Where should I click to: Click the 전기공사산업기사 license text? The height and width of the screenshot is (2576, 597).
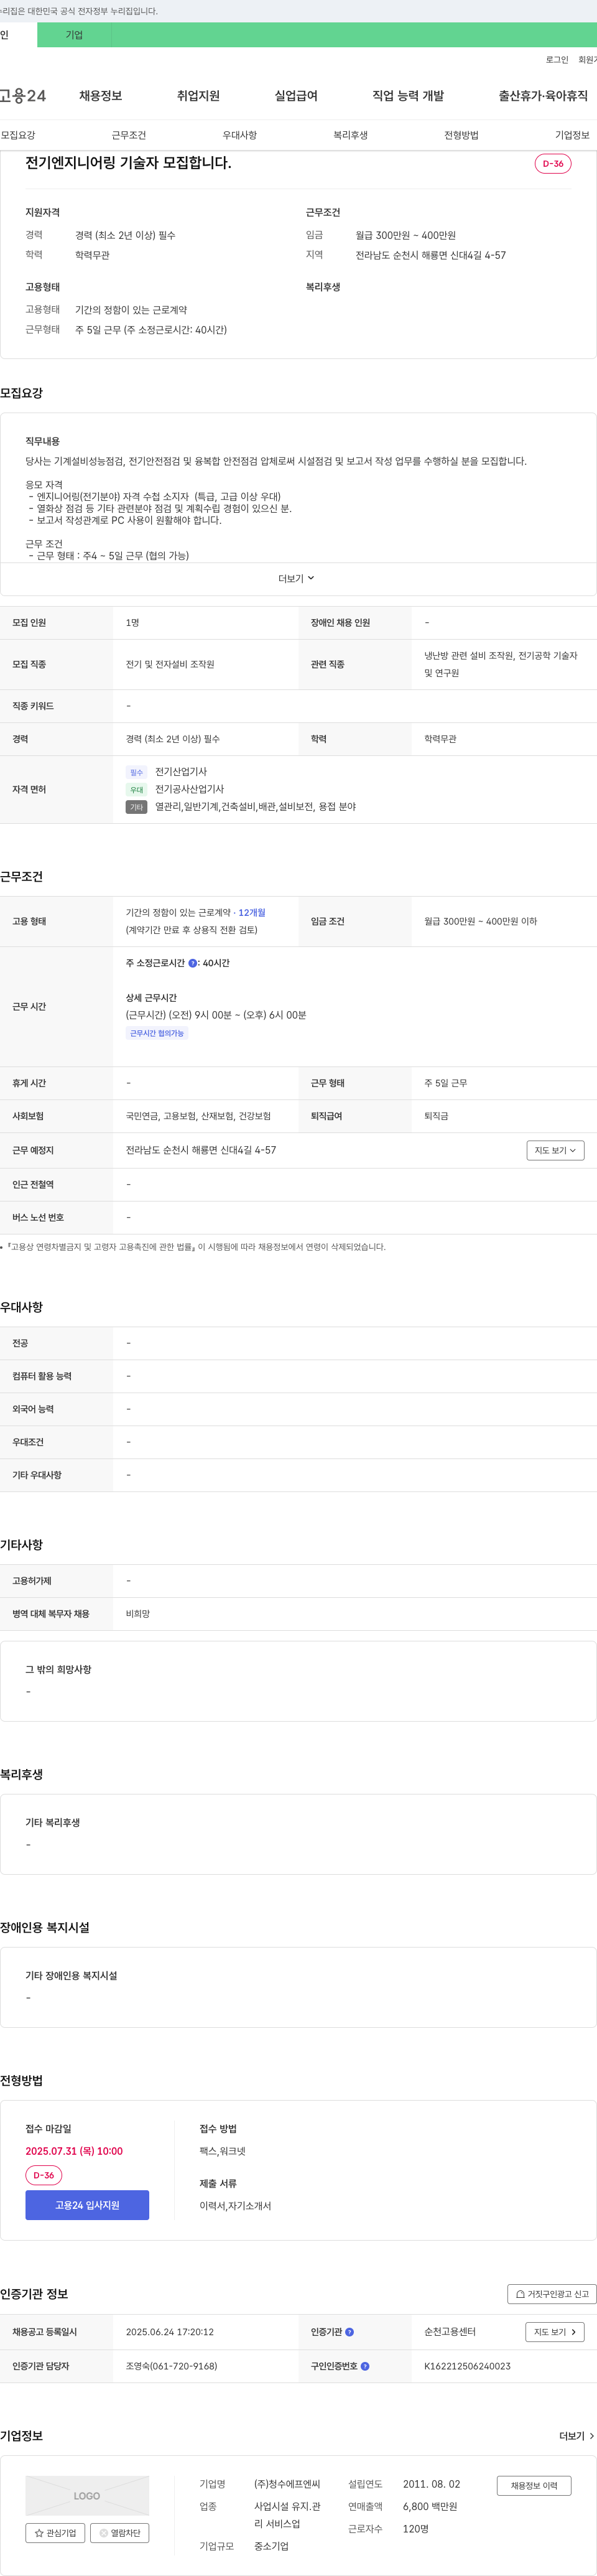tap(189, 790)
